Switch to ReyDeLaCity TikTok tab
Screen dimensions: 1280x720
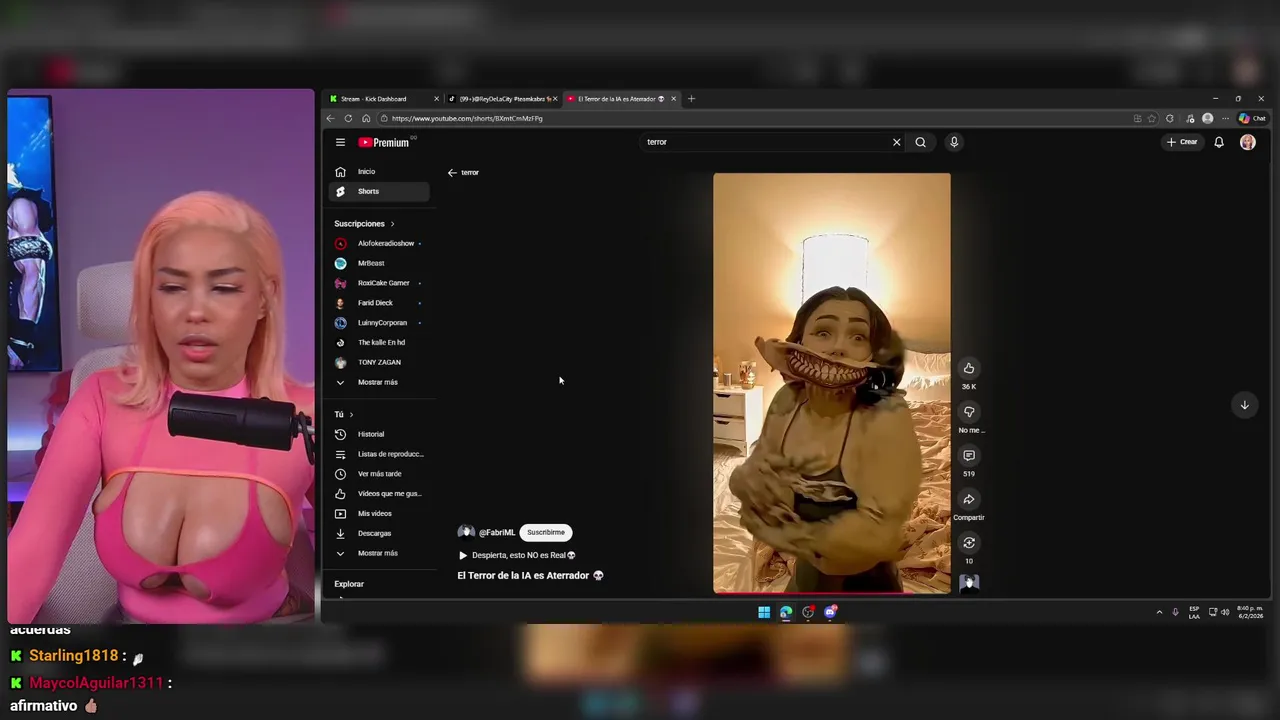pyautogui.click(x=503, y=99)
